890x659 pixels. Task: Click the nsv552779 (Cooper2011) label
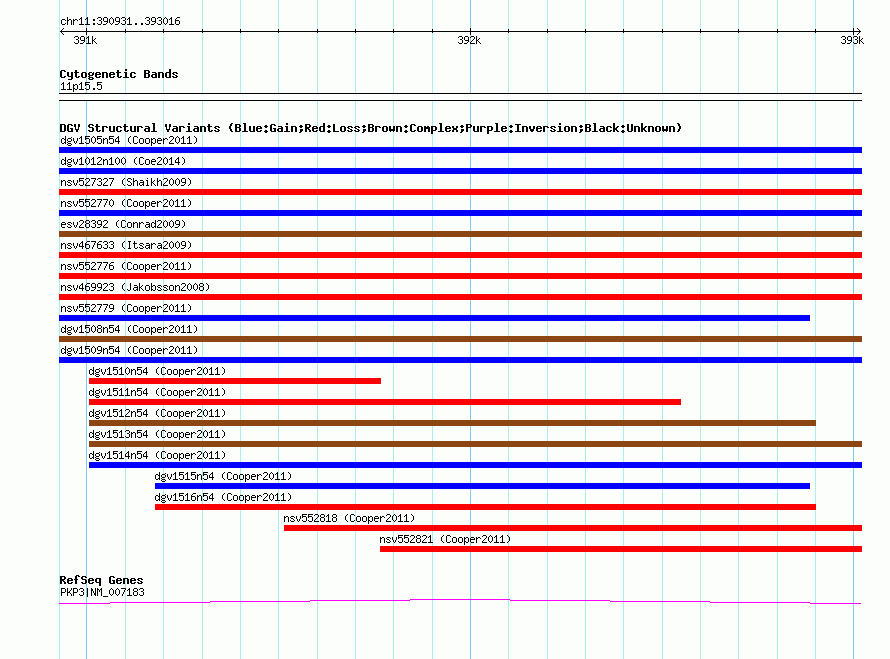pos(126,308)
